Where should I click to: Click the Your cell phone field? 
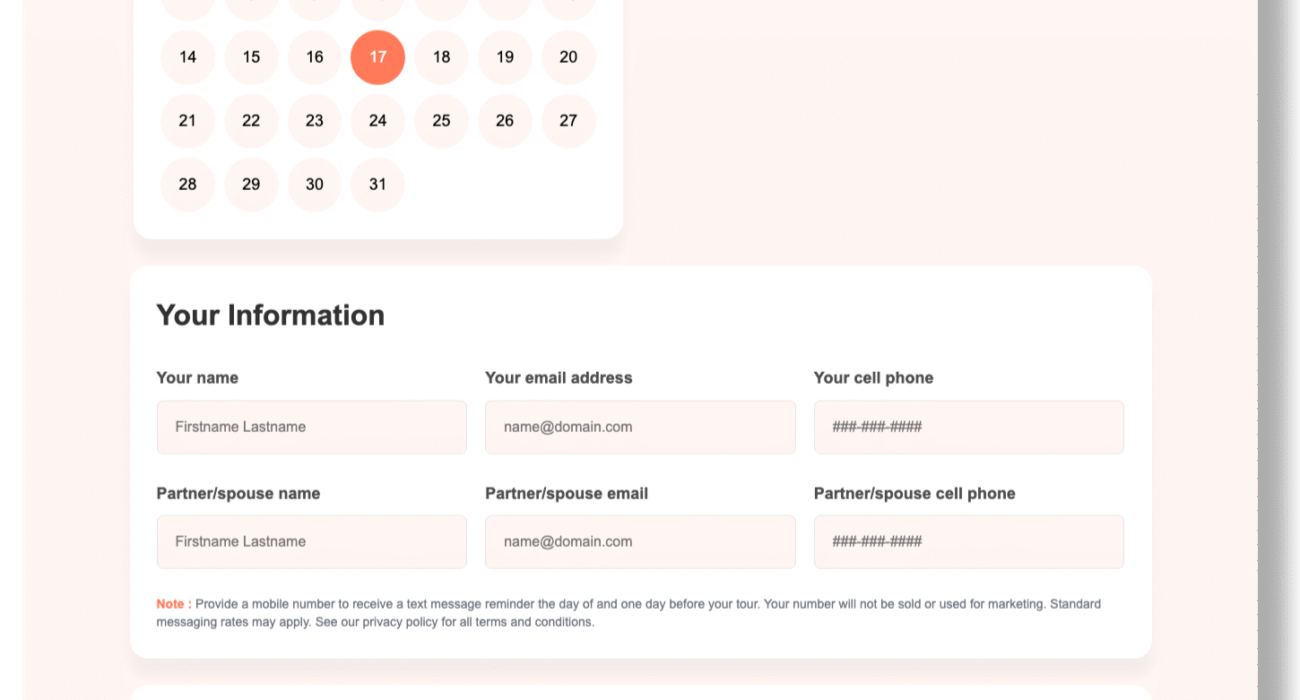pos(968,427)
